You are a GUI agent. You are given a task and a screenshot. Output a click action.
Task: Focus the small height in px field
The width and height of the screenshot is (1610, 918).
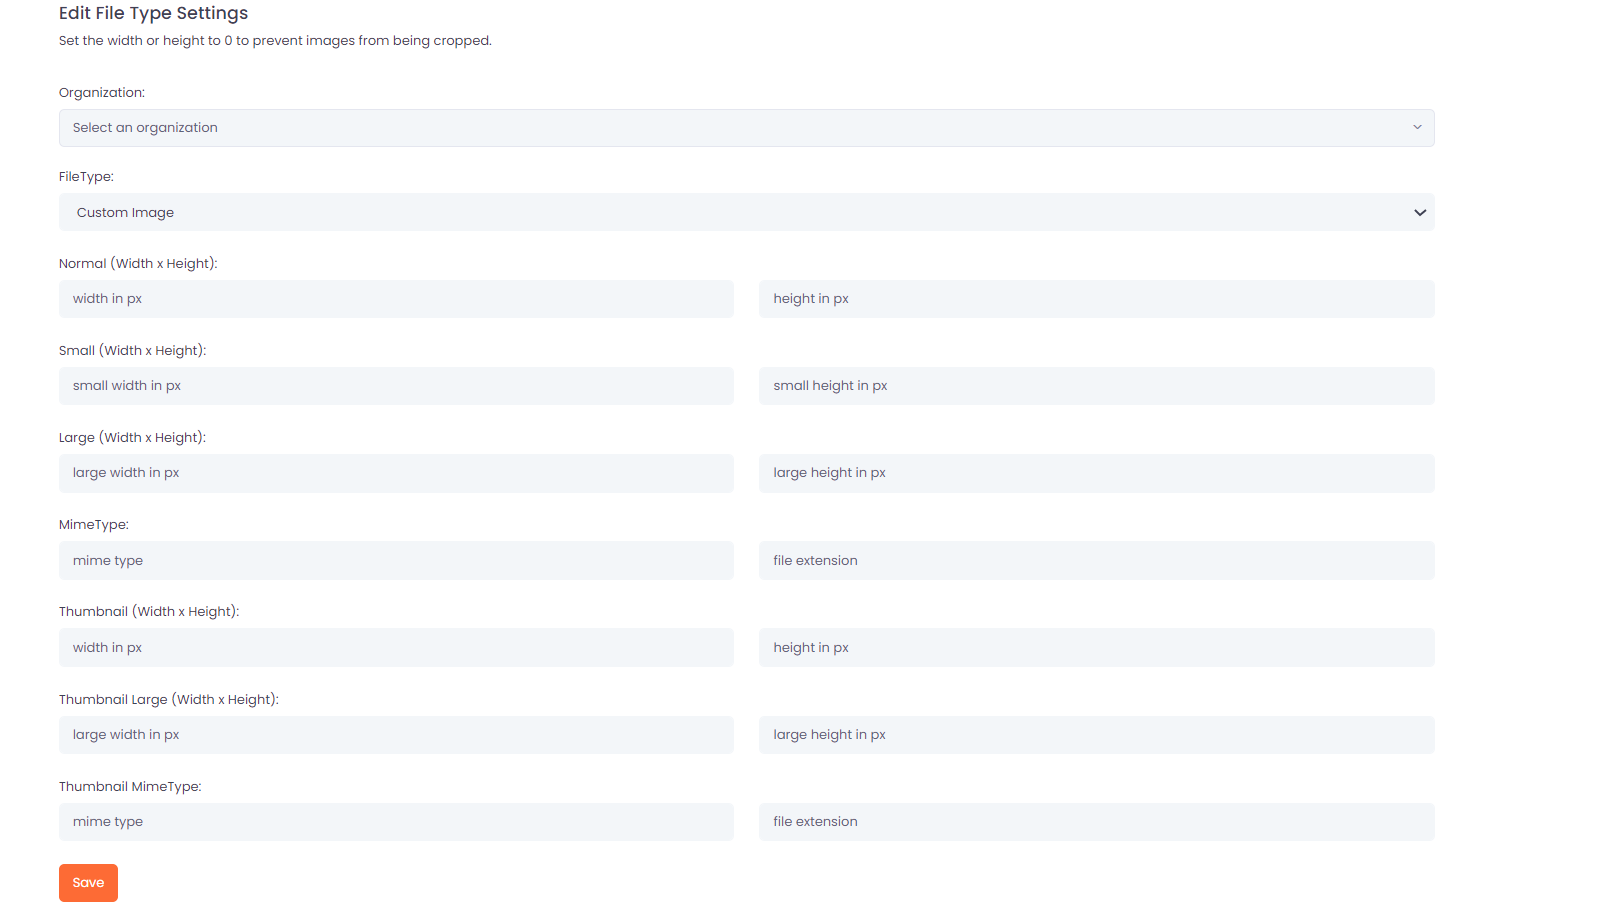point(1096,386)
